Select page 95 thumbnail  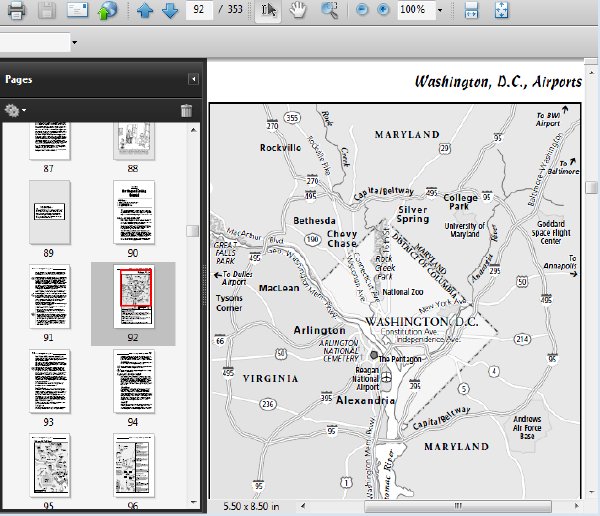click(x=50, y=465)
